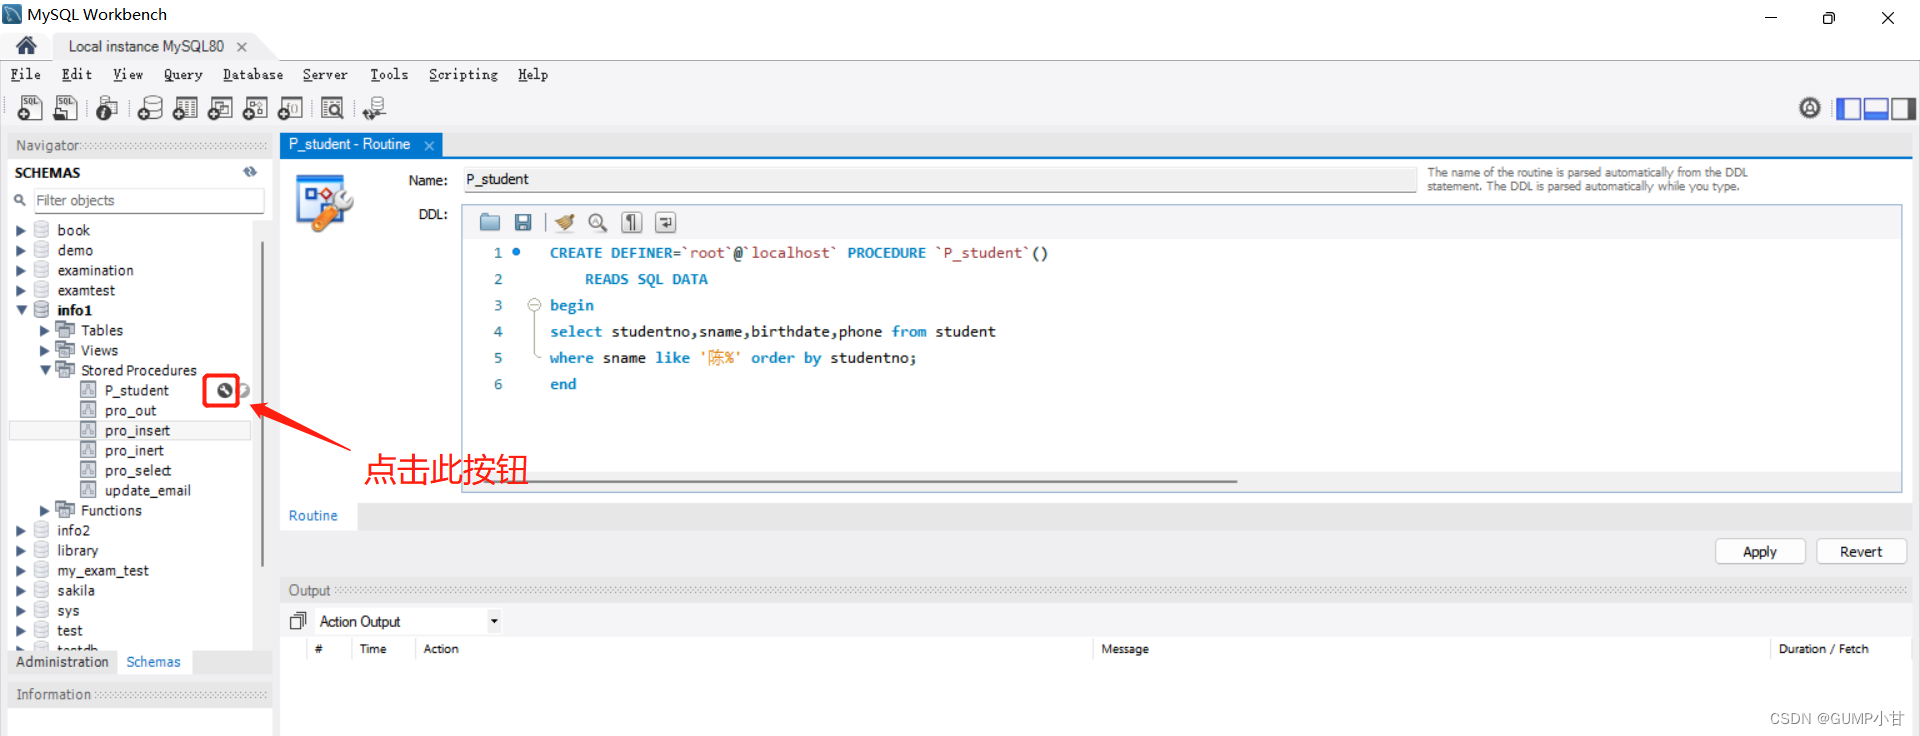Image resolution: width=1920 pixels, height=736 pixels.
Task: Expand the Views node
Action: [44, 350]
